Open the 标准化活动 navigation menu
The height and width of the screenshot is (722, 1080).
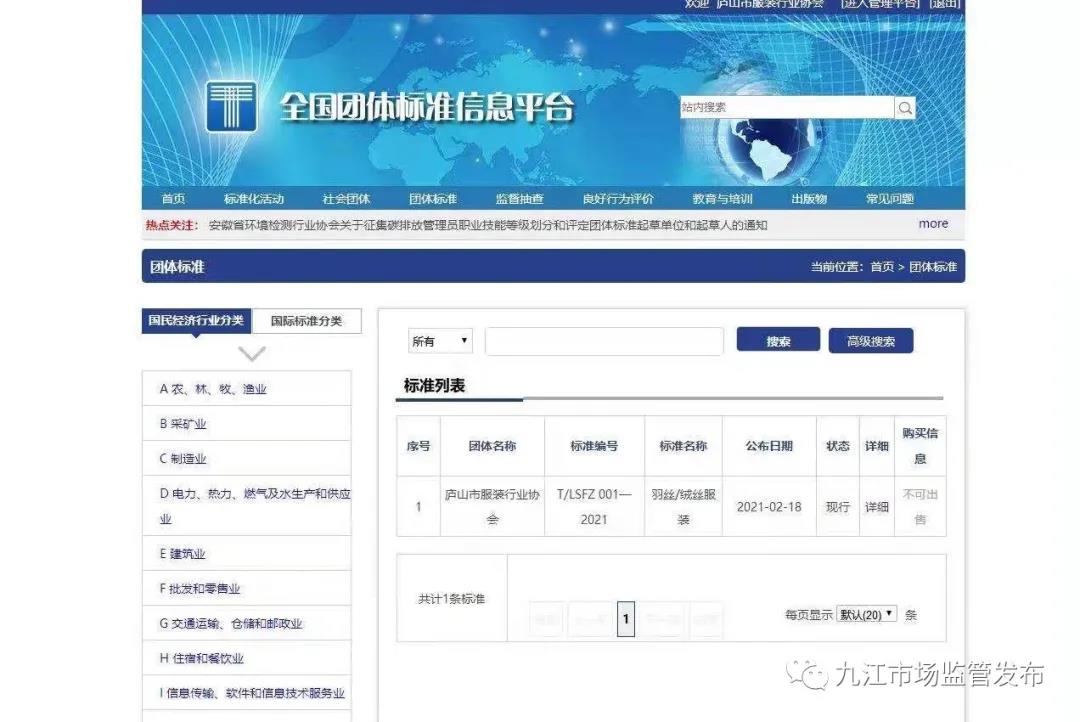point(254,199)
